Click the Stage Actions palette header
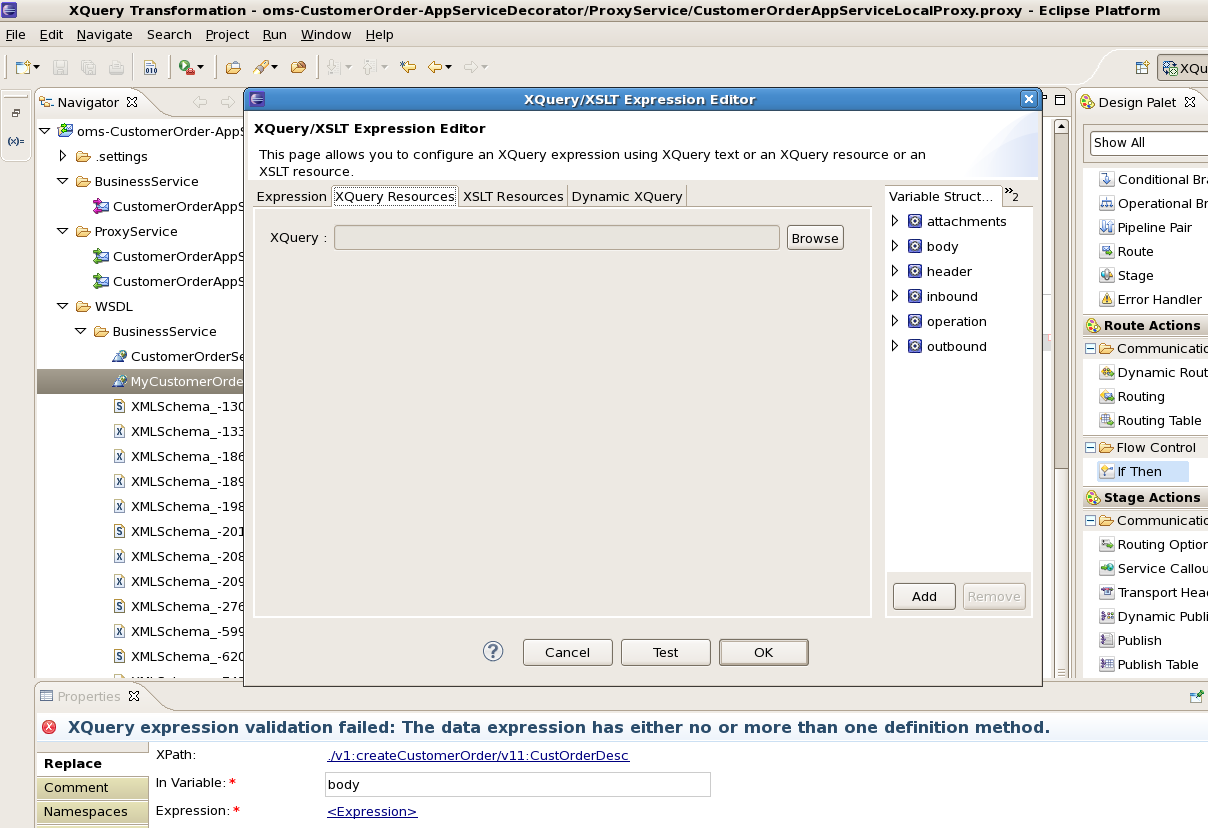This screenshot has height=828, width=1208. [1146, 497]
